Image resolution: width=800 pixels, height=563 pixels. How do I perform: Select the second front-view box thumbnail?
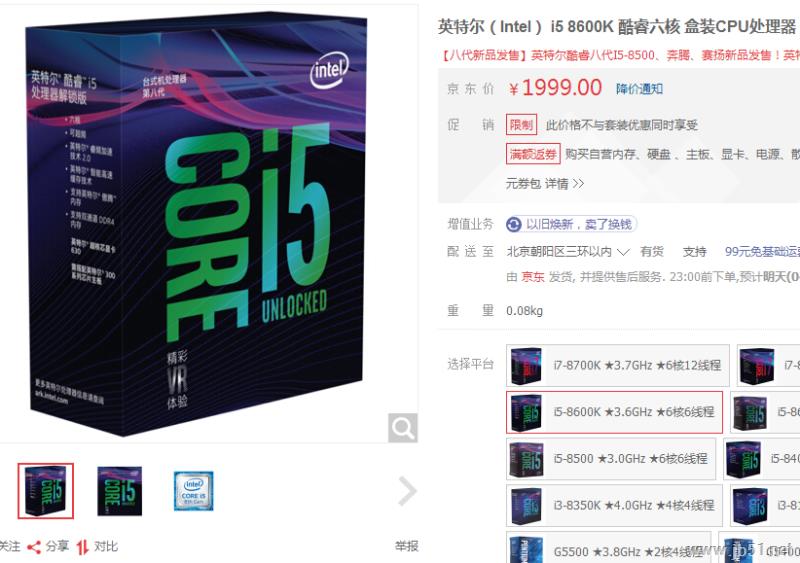[x=119, y=491]
